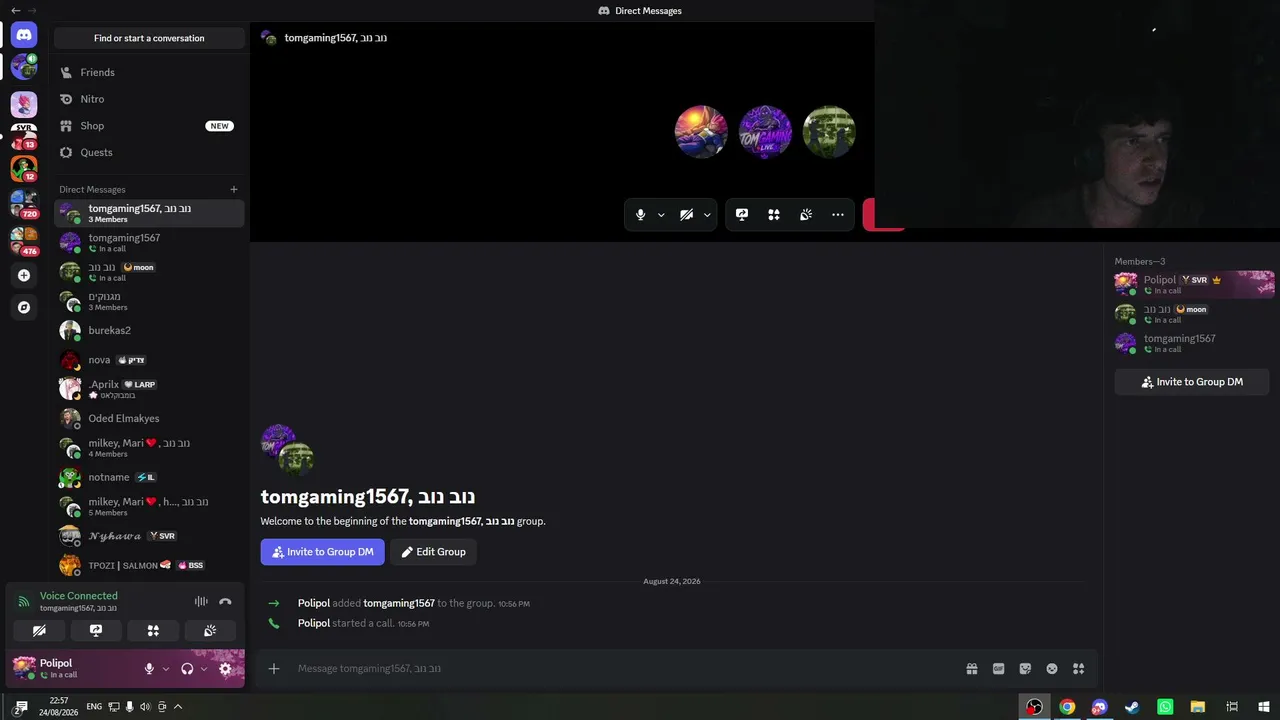Click Invite to Group DM under Members list
Viewport: 1280px width, 720px height.
[x=1192, y=382]
